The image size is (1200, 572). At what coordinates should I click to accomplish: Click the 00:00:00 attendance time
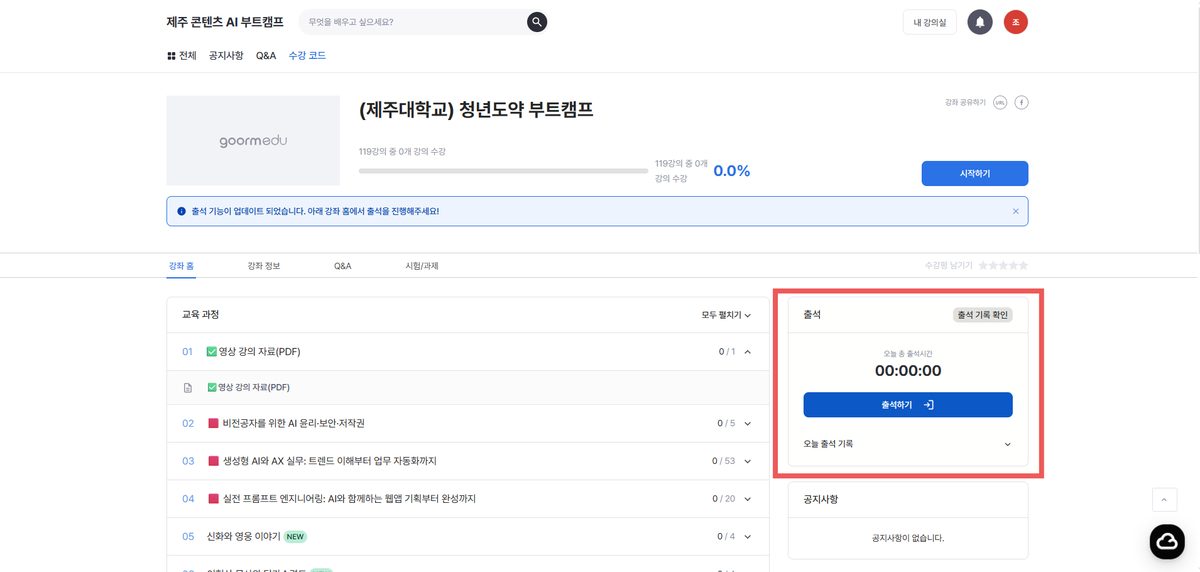pyautogui.click(x=908, y=371)
